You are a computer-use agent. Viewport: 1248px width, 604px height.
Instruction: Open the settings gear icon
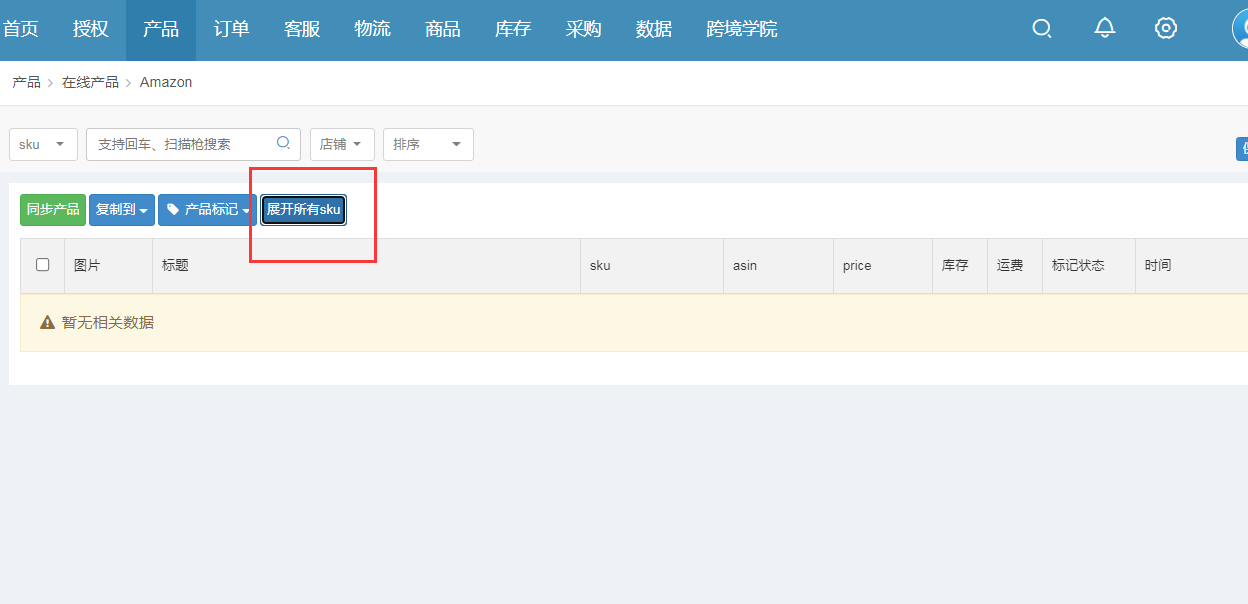pyautogui.click(x=1165, y=28)
